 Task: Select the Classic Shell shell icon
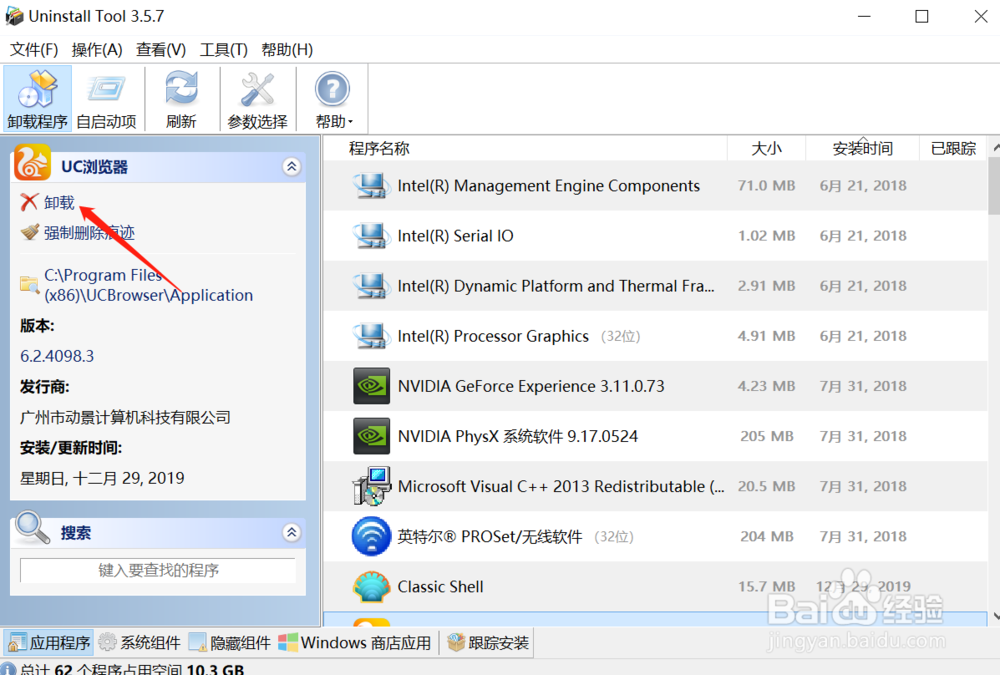(x=371, y=587)
